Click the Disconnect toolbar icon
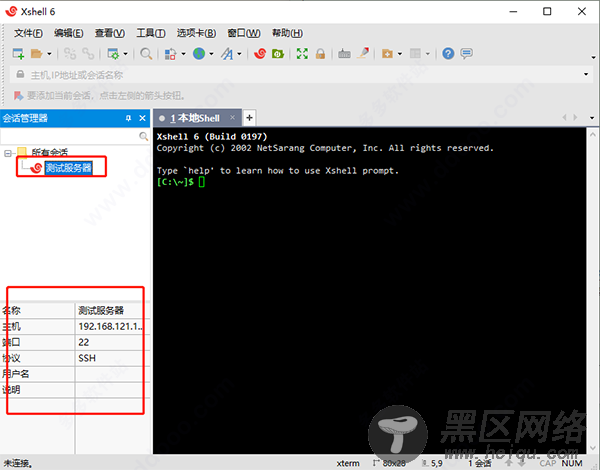The height and width of the screenshot is (470, 600). click(x=88, y=54)
